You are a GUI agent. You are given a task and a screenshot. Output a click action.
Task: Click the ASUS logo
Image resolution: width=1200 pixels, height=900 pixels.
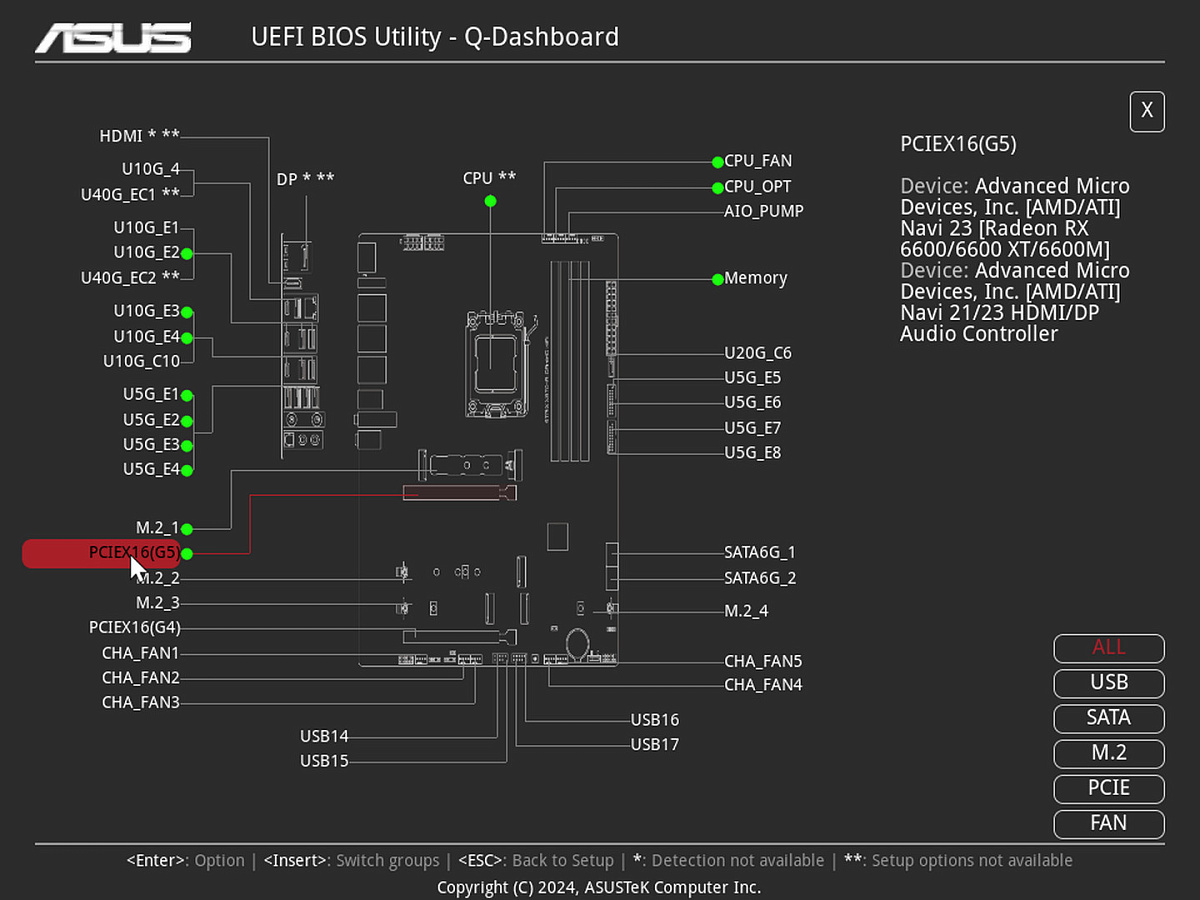point(113,38)
